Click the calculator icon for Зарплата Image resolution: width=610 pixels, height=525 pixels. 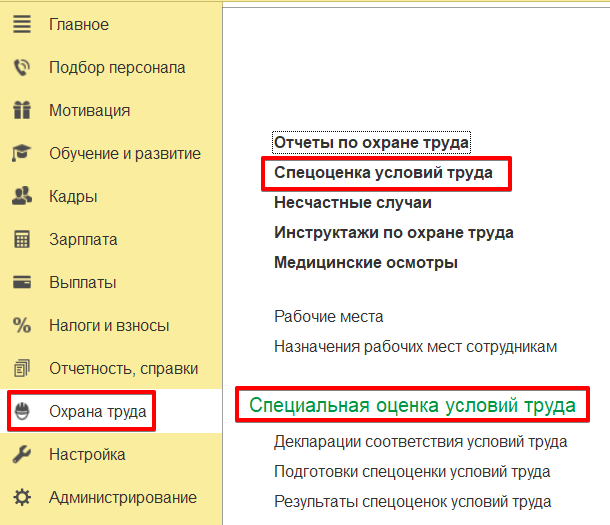click(22, 239)
